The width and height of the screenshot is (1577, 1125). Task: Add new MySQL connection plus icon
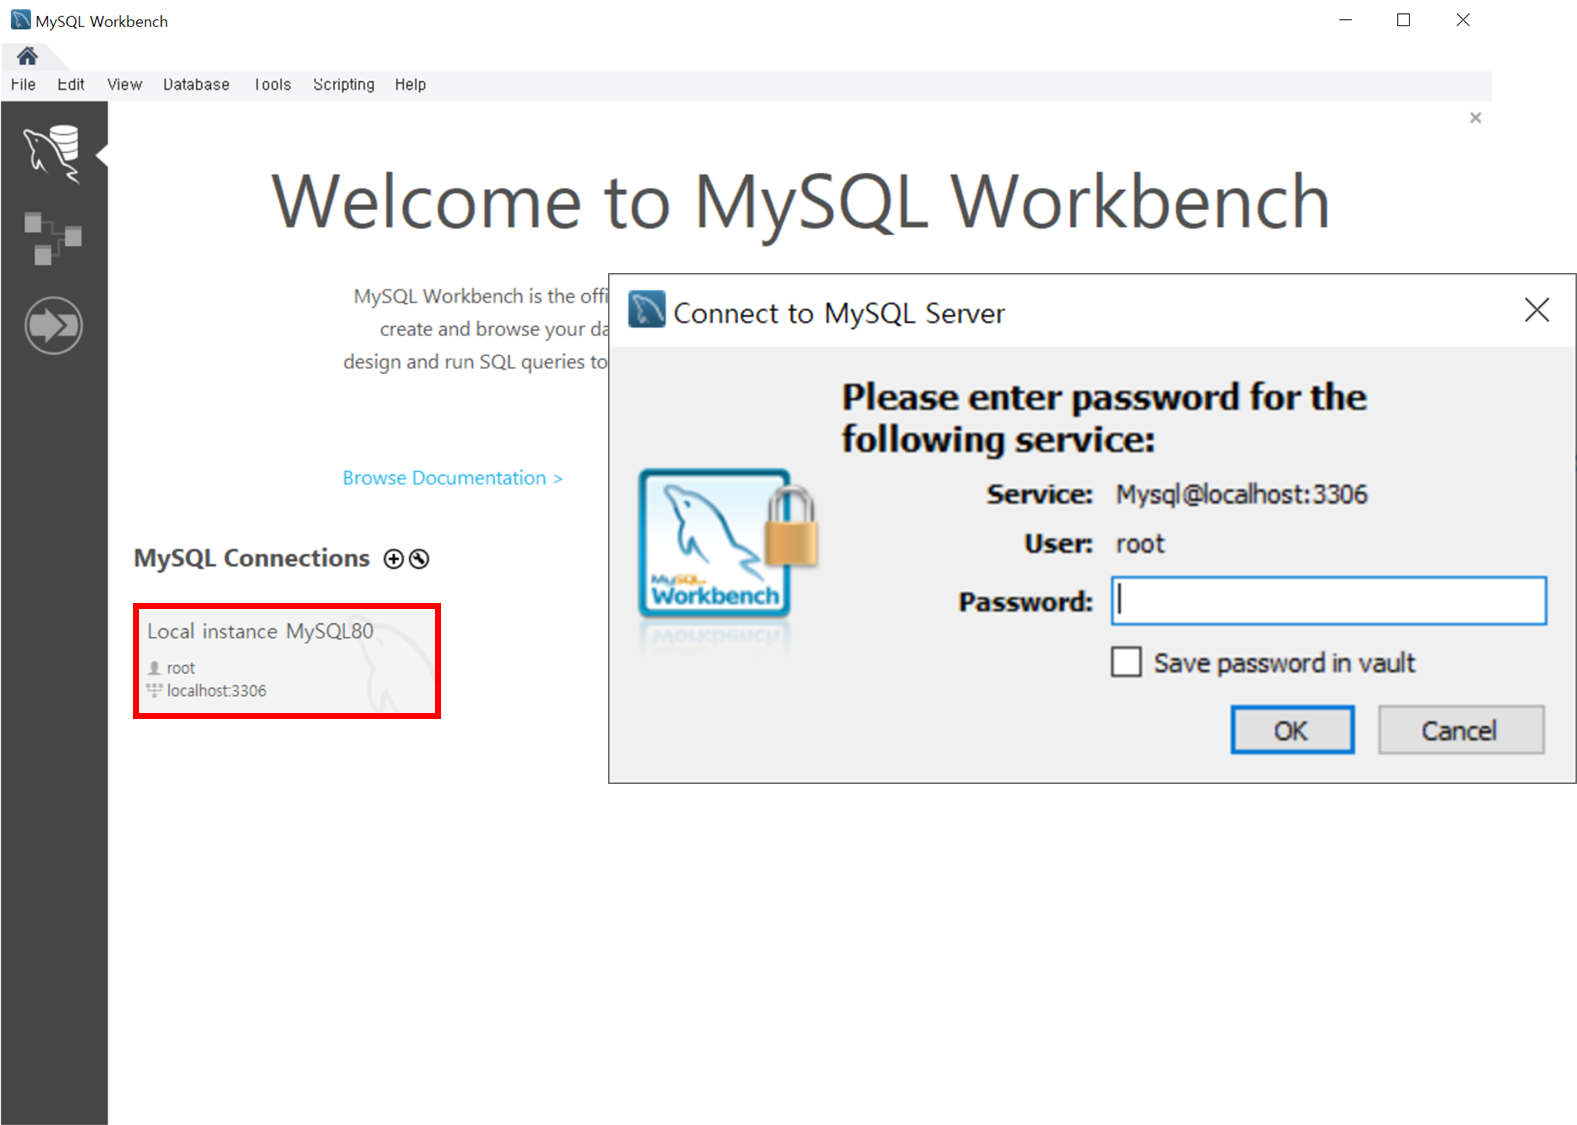point(394,559)
